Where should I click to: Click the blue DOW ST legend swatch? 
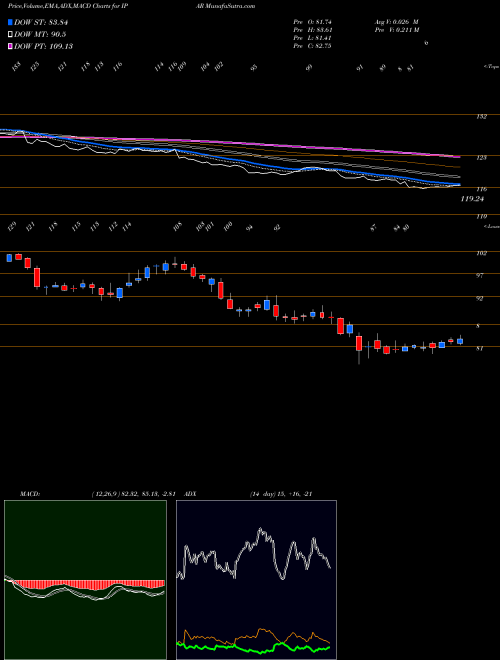(10, 23)
